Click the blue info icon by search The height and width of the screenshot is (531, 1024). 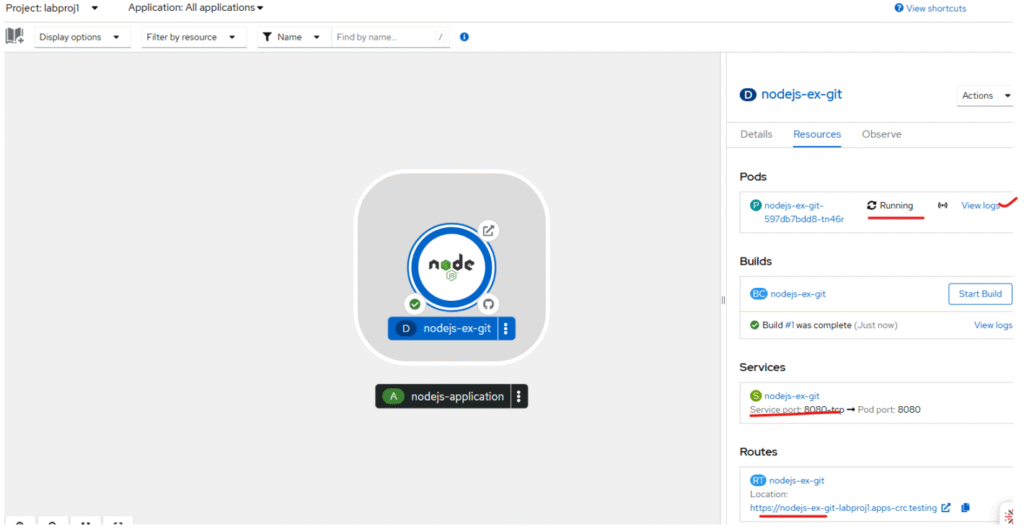pos(464,37)
